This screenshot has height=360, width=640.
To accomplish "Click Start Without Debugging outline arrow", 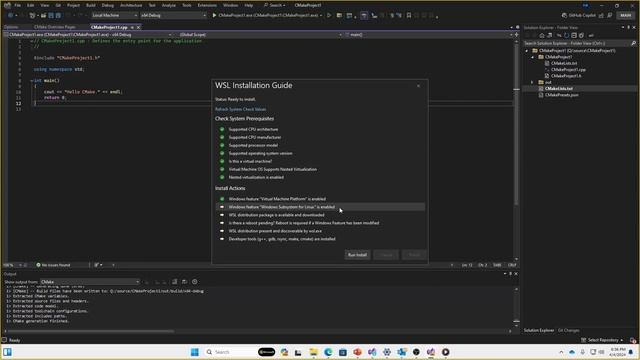I will pos(329,16).
